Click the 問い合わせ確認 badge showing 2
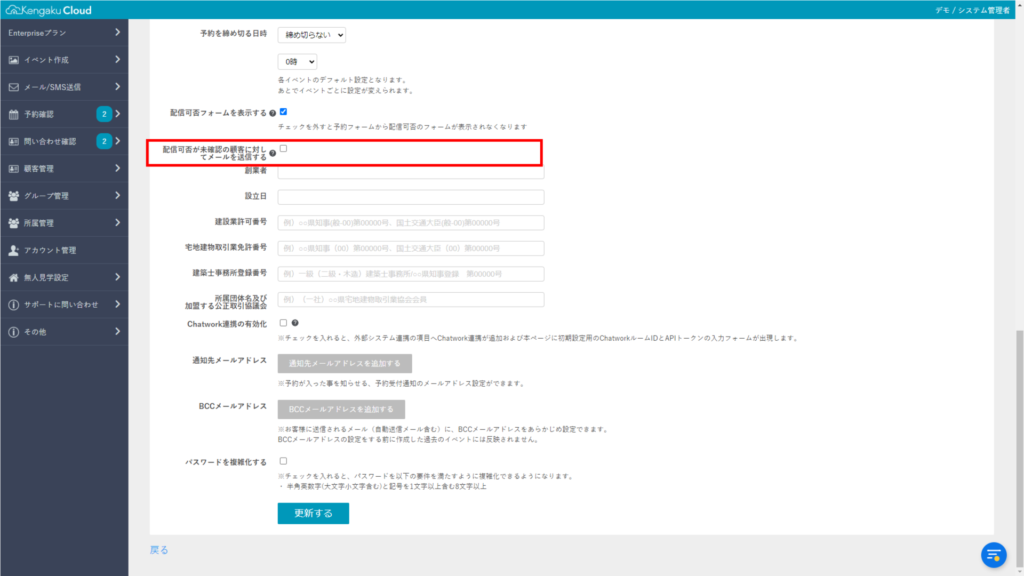1024x576 pixels. pos(104,141)
